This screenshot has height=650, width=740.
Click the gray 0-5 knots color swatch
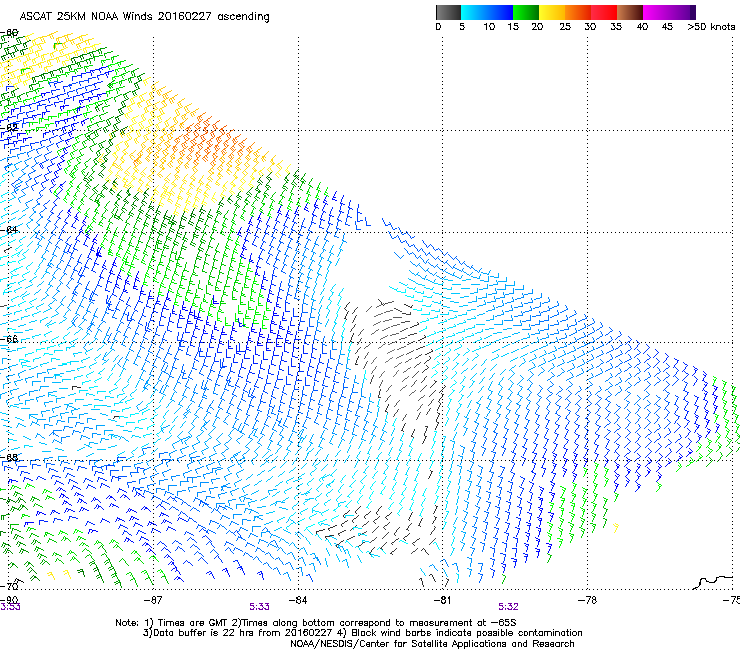pyautogui.click(x=448, y=12)
